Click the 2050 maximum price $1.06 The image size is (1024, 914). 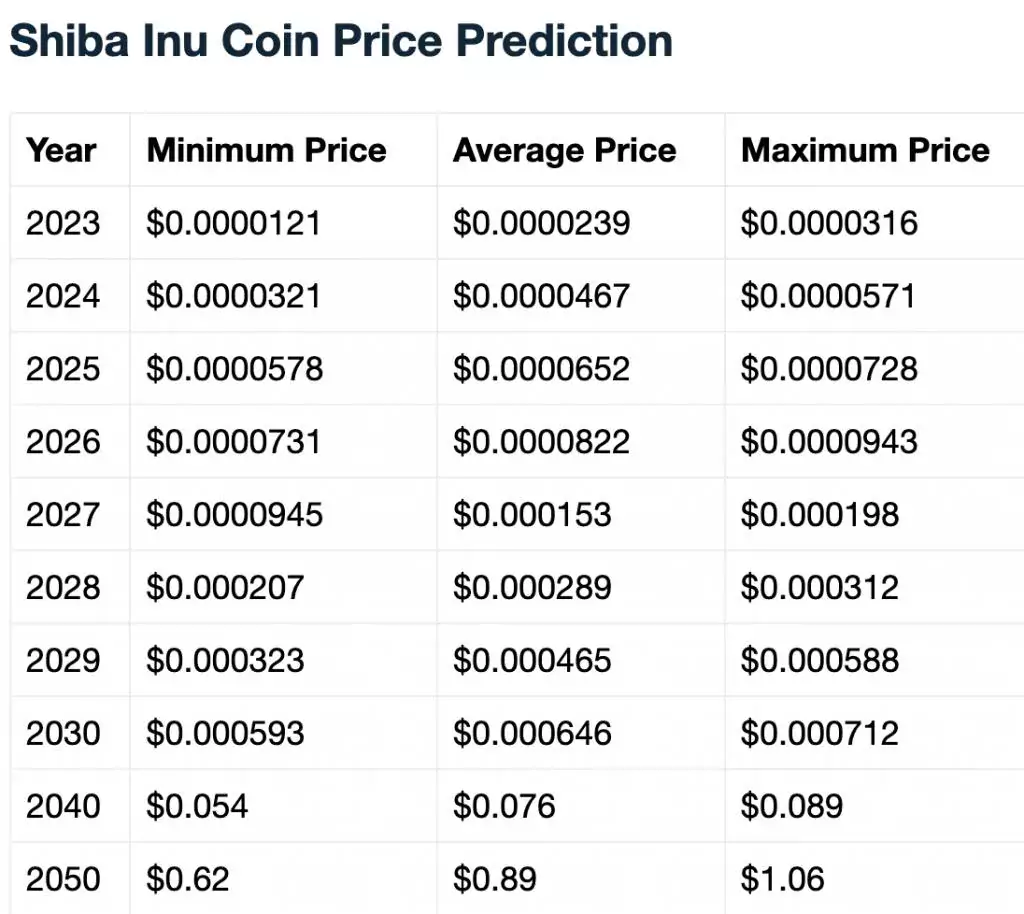(x=783, y=879)
